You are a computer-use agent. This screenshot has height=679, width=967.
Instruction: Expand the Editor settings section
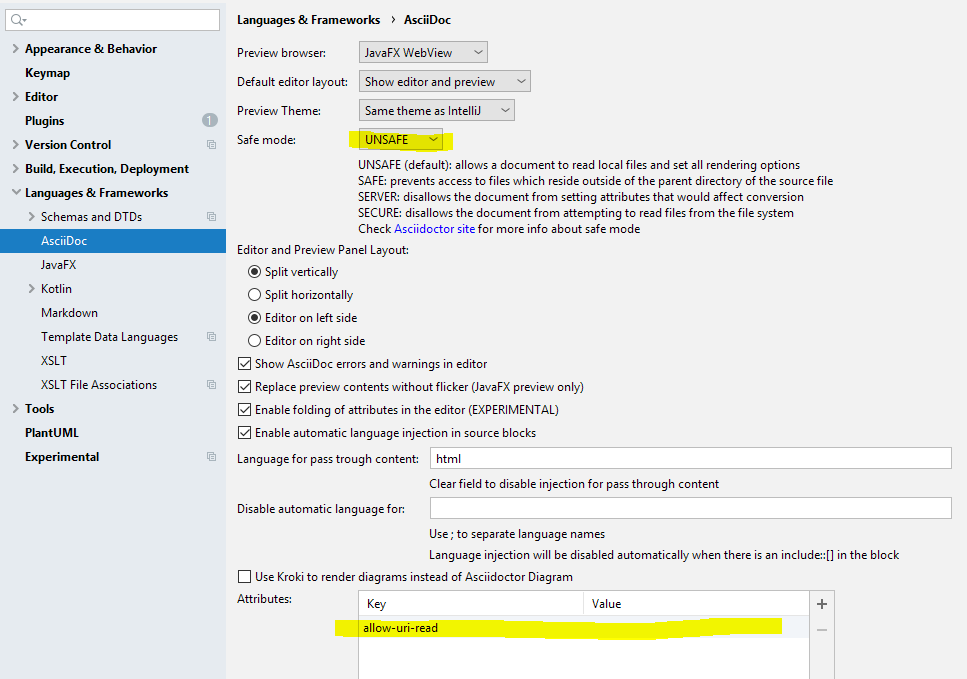point(15,97)
